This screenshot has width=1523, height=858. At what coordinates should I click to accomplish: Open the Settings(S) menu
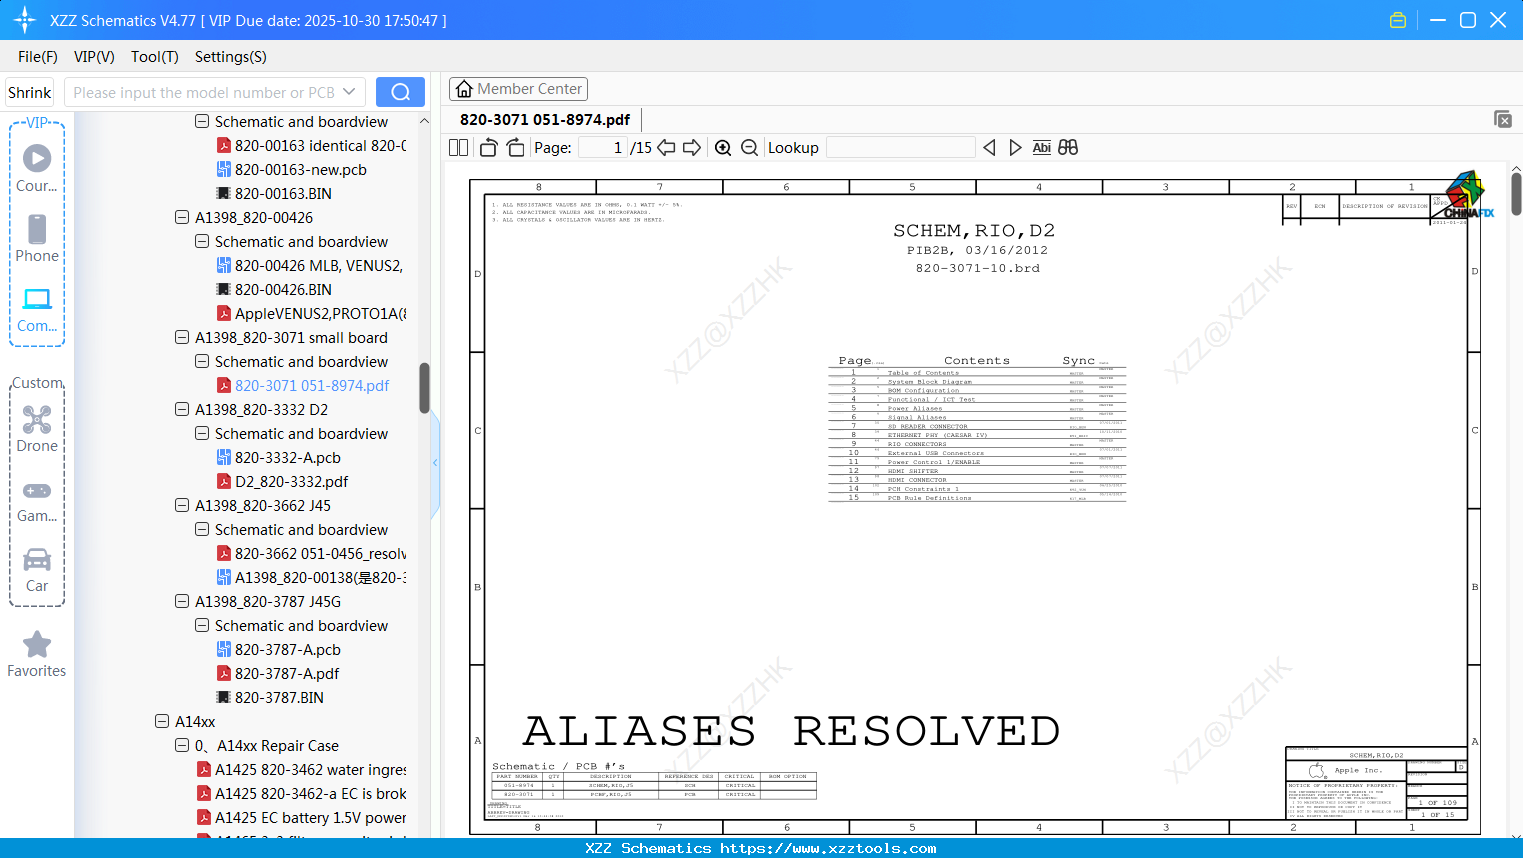[231, 57]
